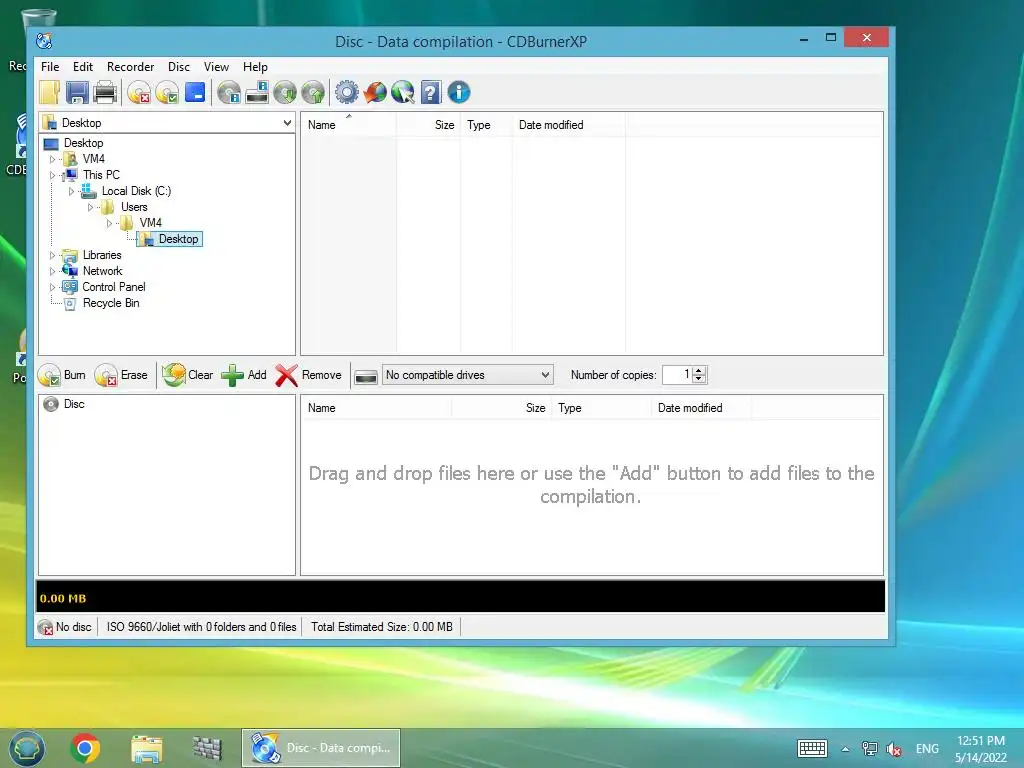Open About via the blue info icon
Image resolution: width=1024 pixels, height=768 pixels.
(x=459, y=93)
